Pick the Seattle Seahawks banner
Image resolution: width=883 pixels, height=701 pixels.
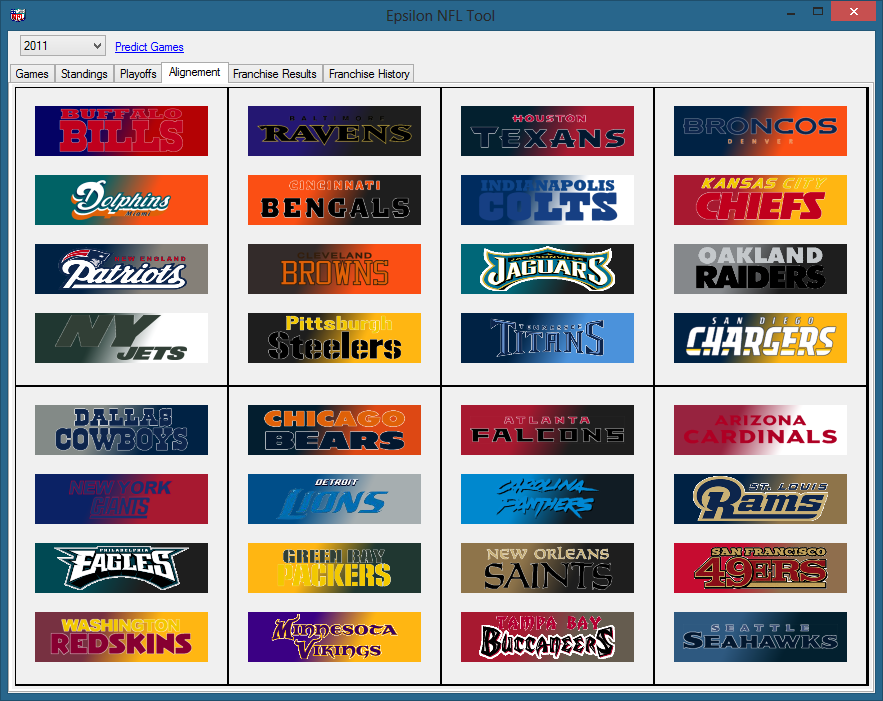coord(760,637)
